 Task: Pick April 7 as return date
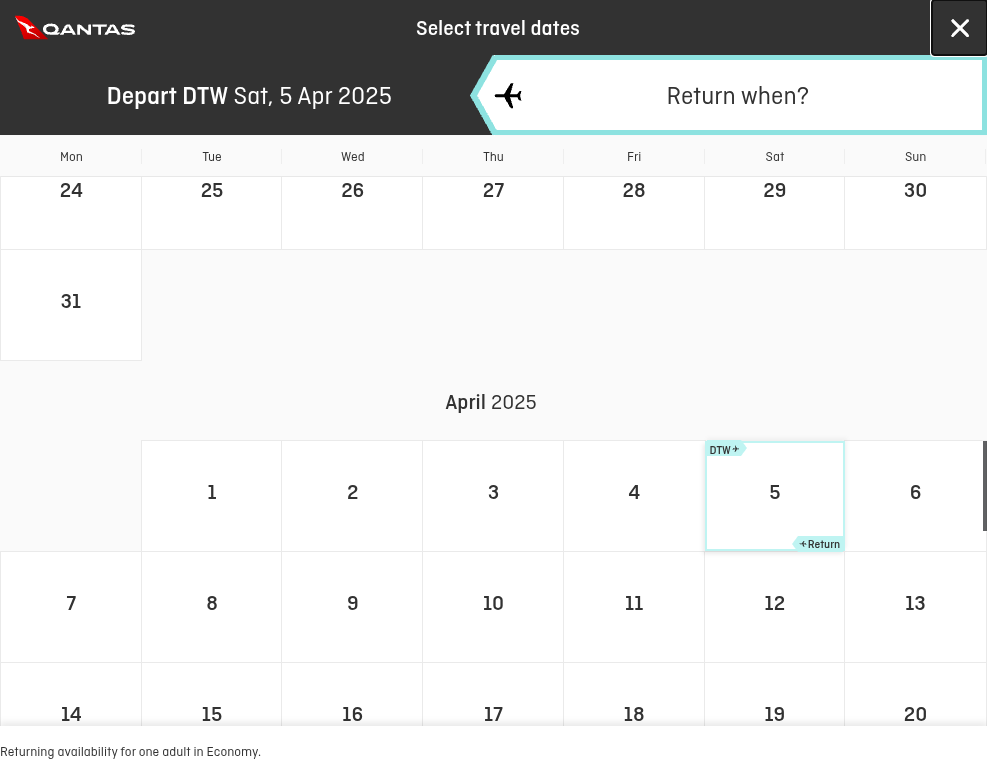click(71, 607)
